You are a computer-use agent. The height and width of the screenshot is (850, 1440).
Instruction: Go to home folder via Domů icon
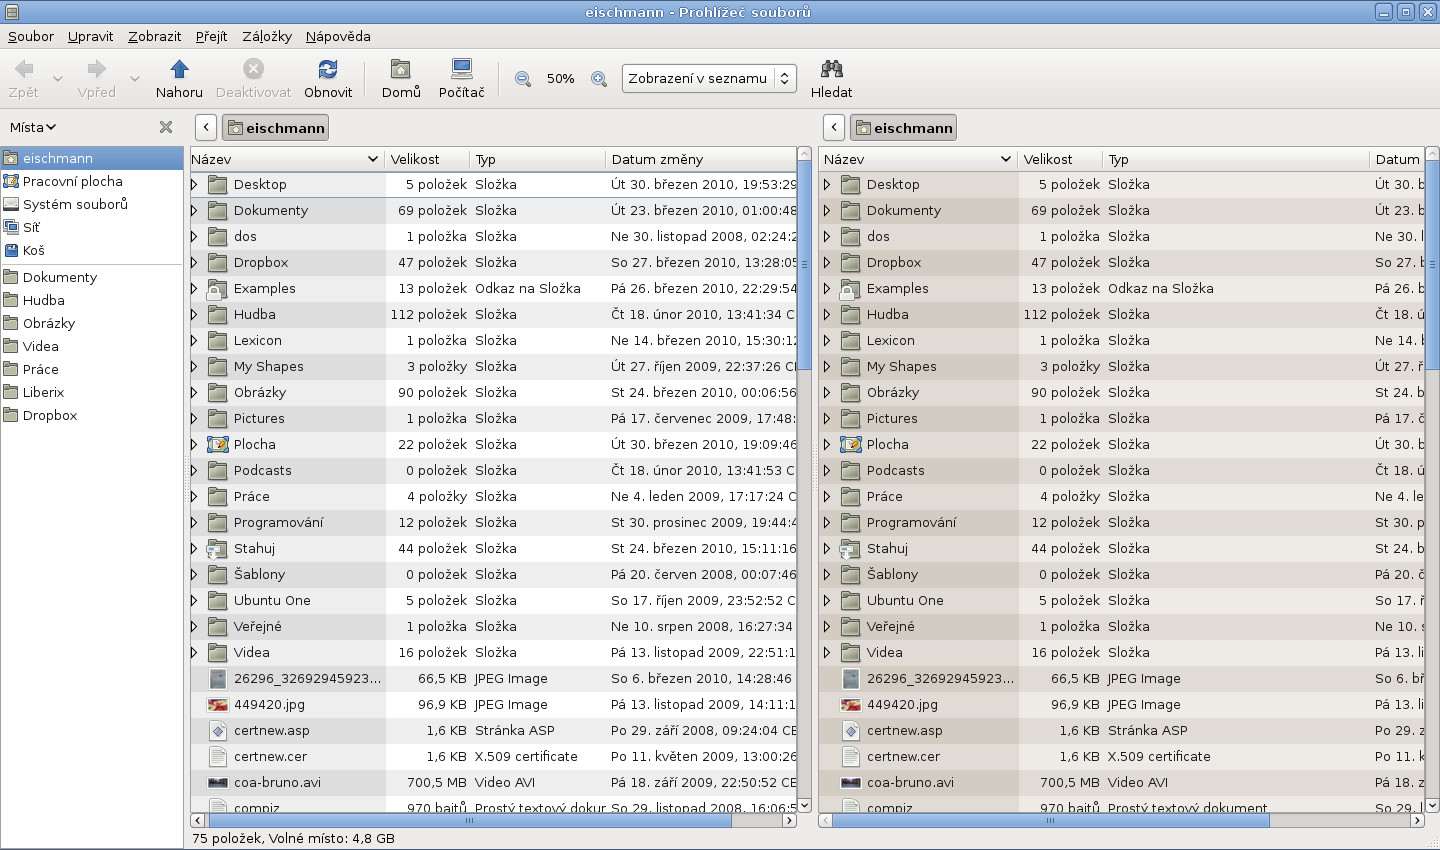(401, 69)
